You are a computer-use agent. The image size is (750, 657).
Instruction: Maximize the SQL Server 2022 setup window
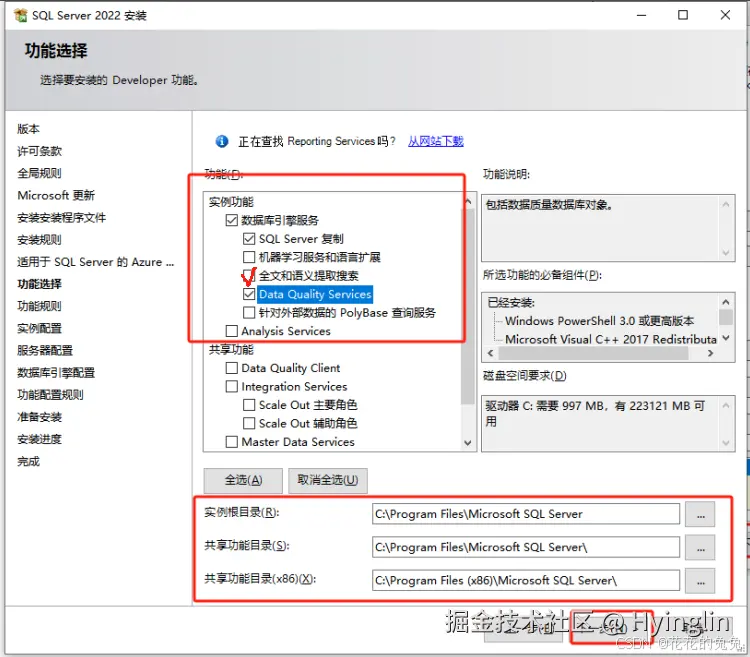tap(683, 15)
